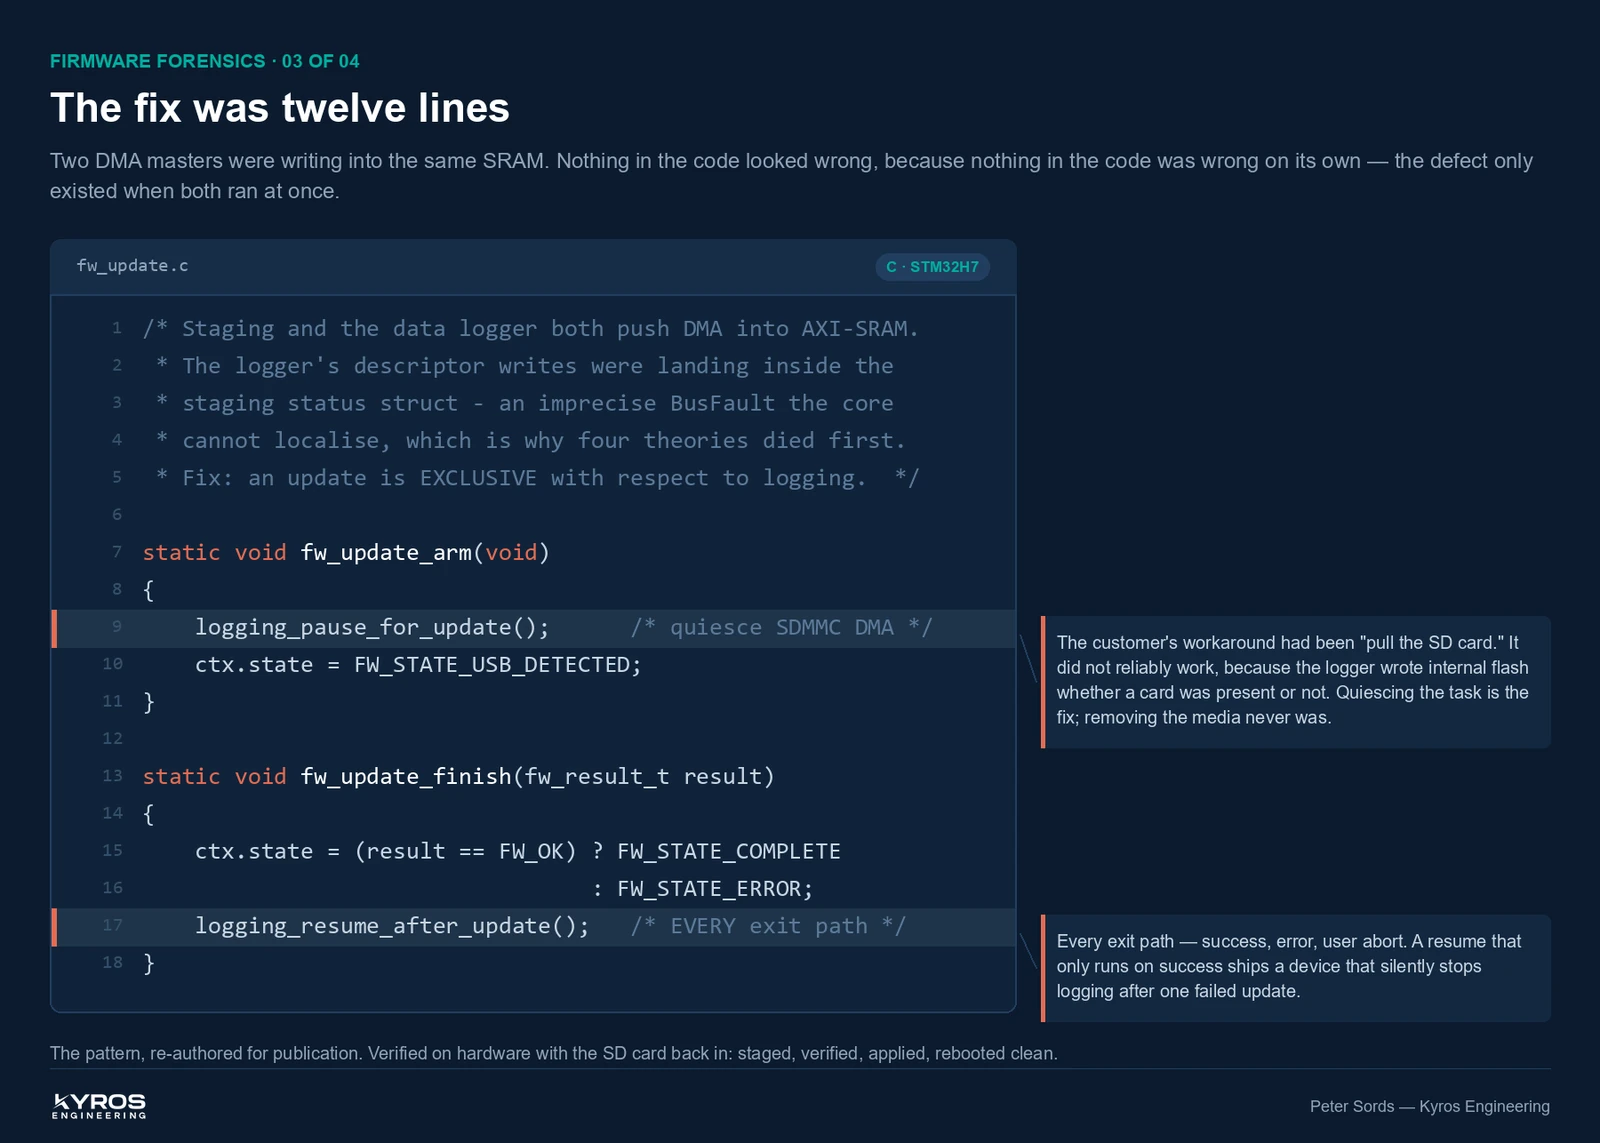The width and height of the screenshot is (1600, 1143).
Task: Click the ': FW_STATE_ERROR;' line
Action: click(x=703, y=889)
